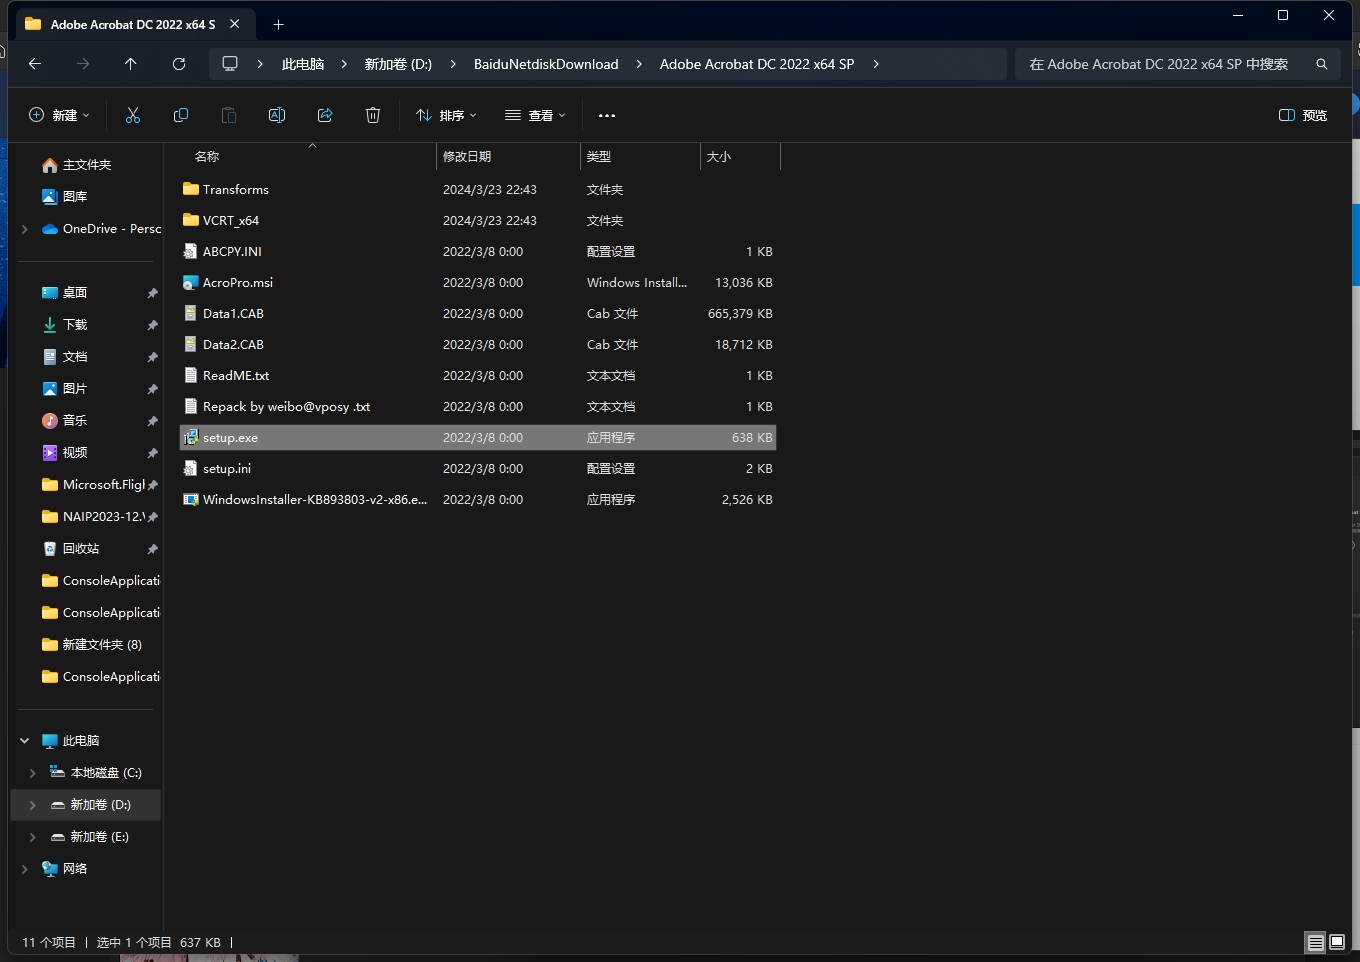
Task: Click the search magnifier icon
Action: coord(1322,64)
